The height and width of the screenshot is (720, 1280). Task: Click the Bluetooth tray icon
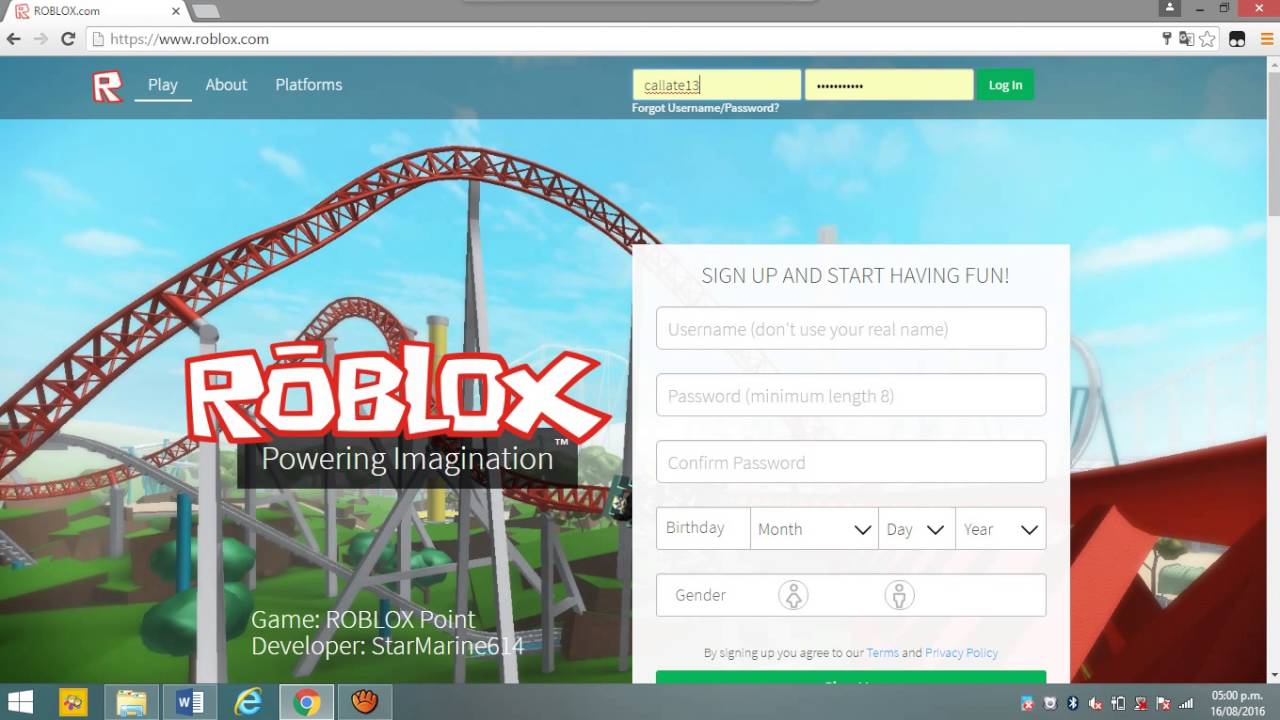[1073, 703]
